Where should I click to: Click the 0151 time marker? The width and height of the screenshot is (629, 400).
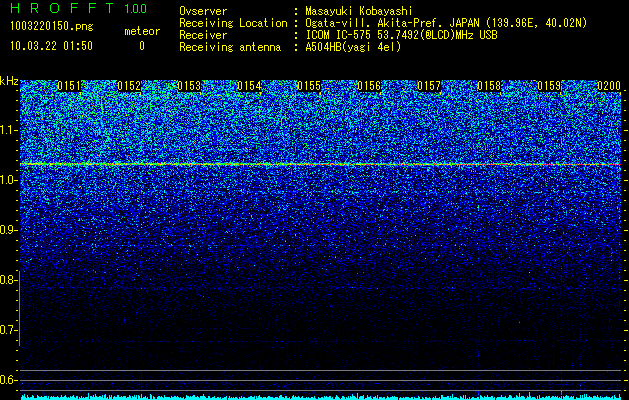pyautogui.click(x=69, y=86)
